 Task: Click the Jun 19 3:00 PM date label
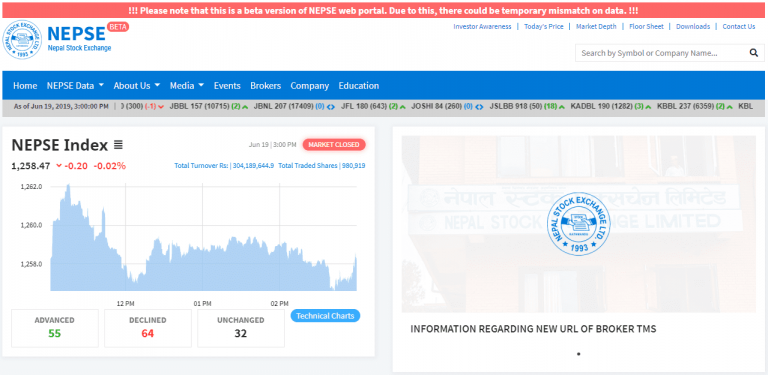(272, 144)
